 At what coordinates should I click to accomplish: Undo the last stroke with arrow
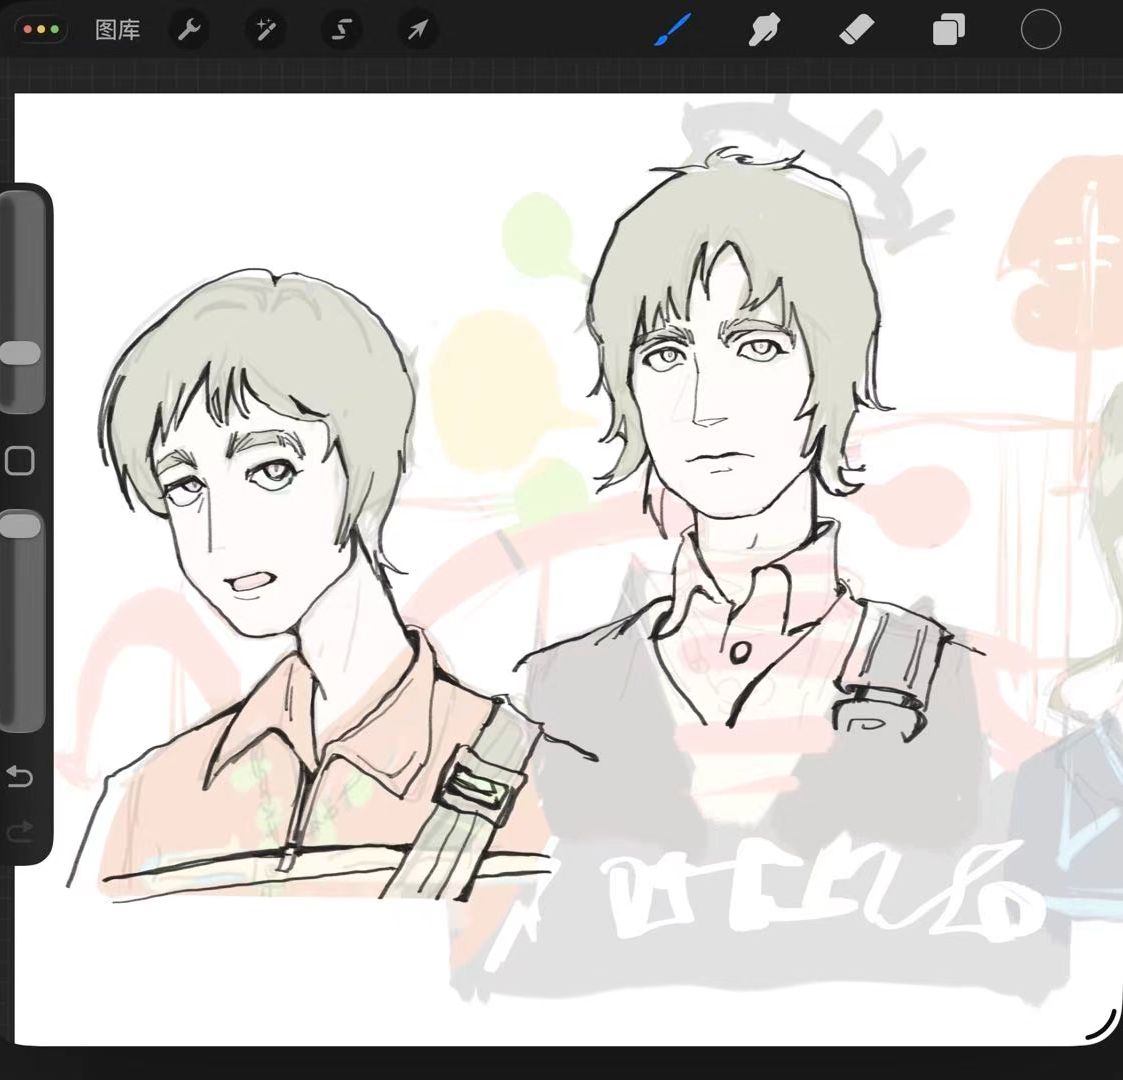click(x=20, y=776)
